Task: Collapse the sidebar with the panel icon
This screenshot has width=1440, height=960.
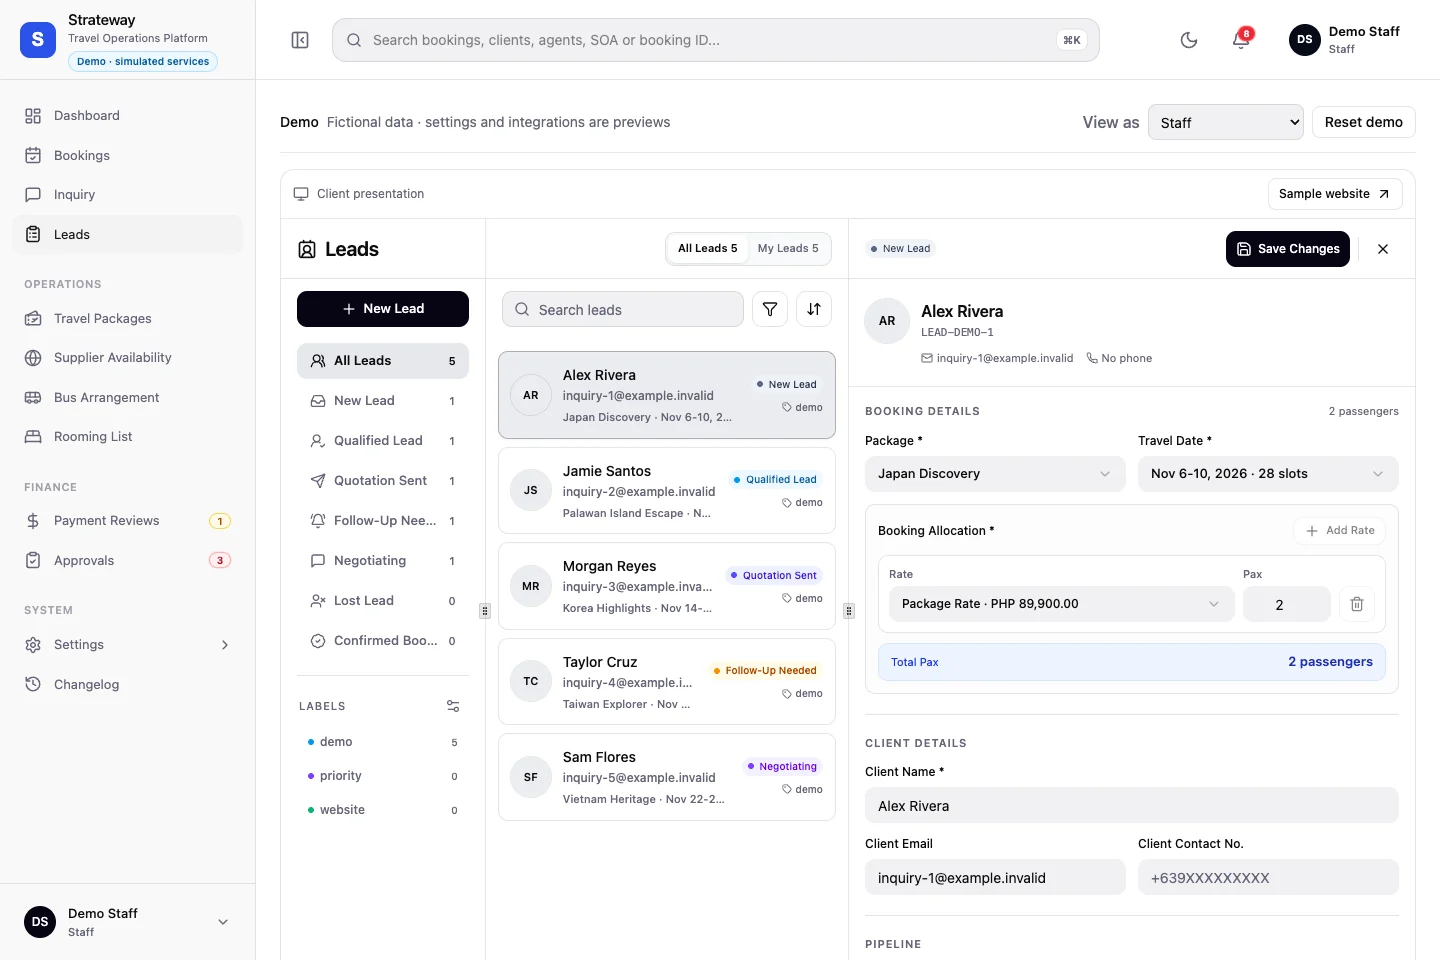Action: click(300, 40)
